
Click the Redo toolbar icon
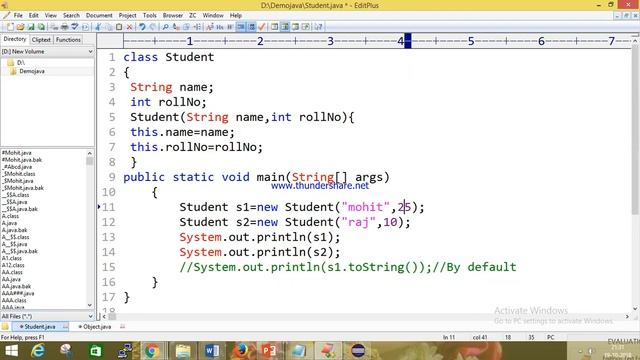click(152, 27)
